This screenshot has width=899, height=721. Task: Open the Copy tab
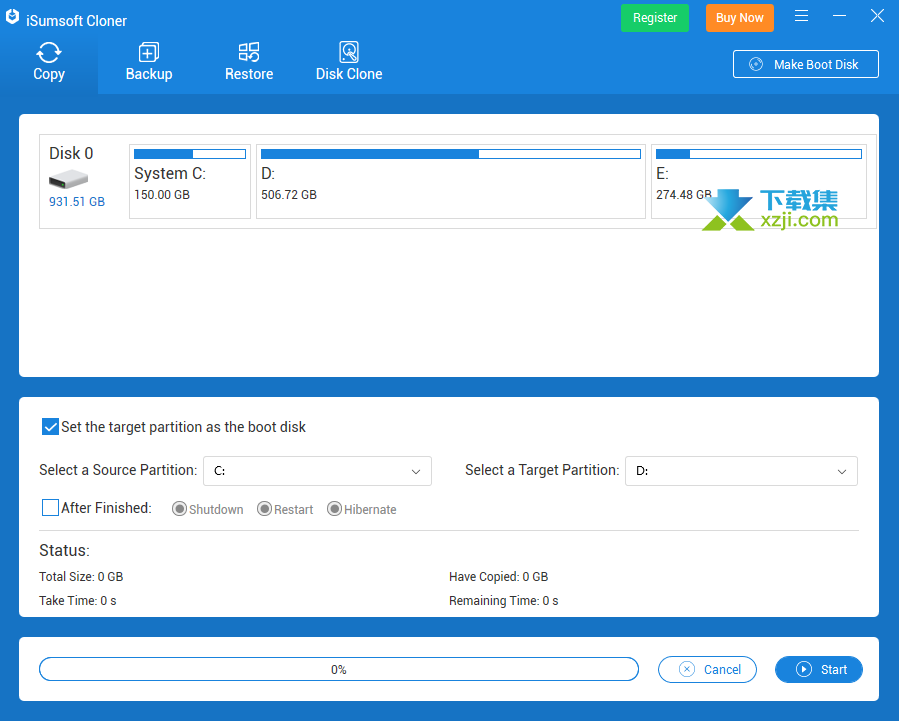coord(49,62)
